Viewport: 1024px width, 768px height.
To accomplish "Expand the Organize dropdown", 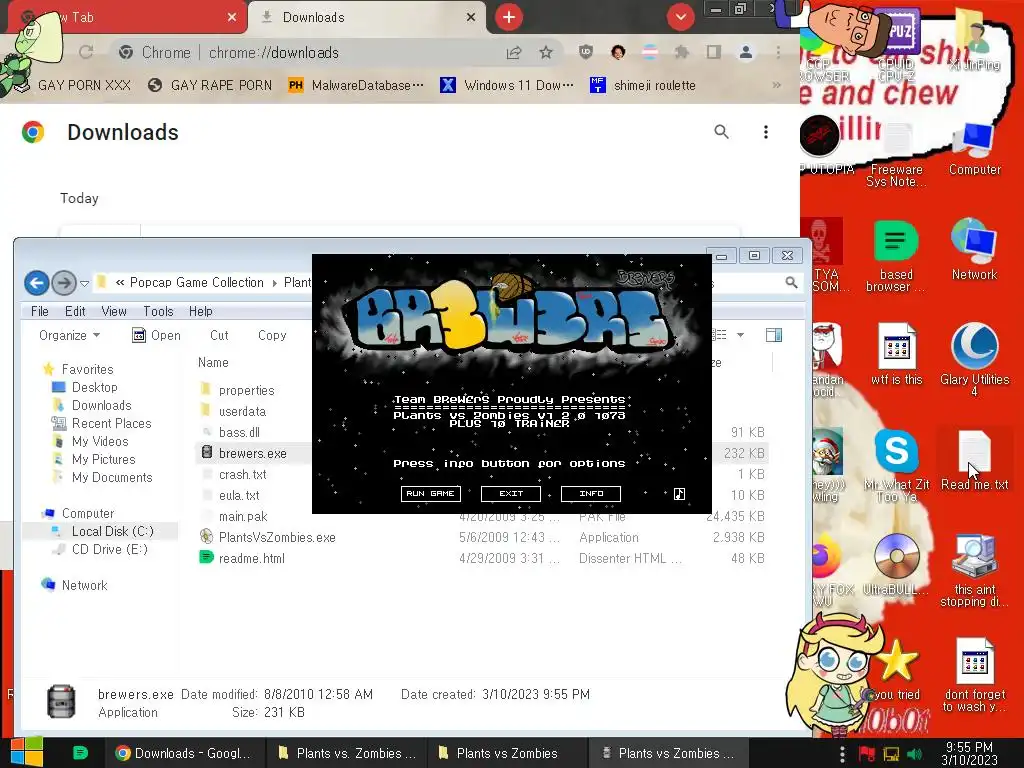I will coord(69,336).
